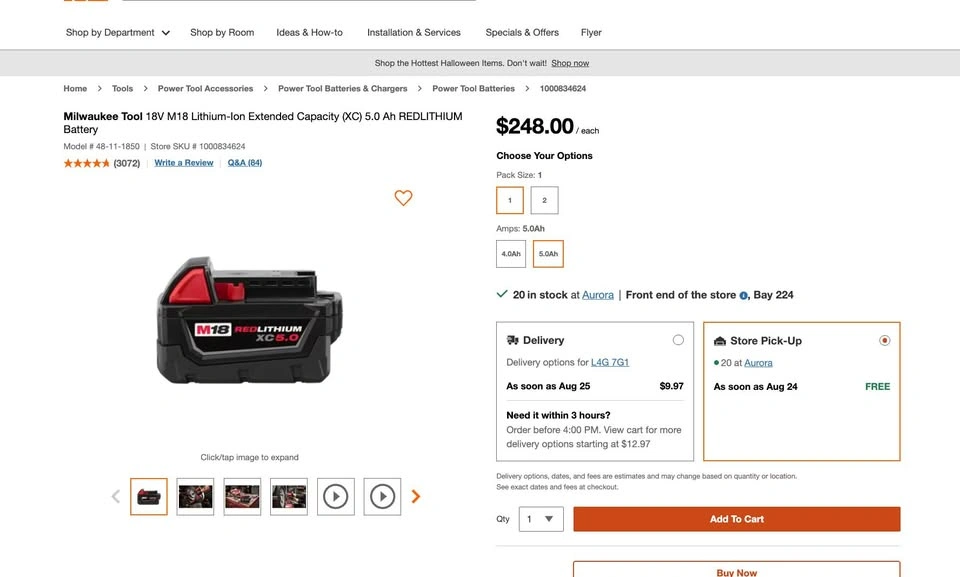Click the Add To Cart button
The image size is (960, 577).
tap(737, 519)
